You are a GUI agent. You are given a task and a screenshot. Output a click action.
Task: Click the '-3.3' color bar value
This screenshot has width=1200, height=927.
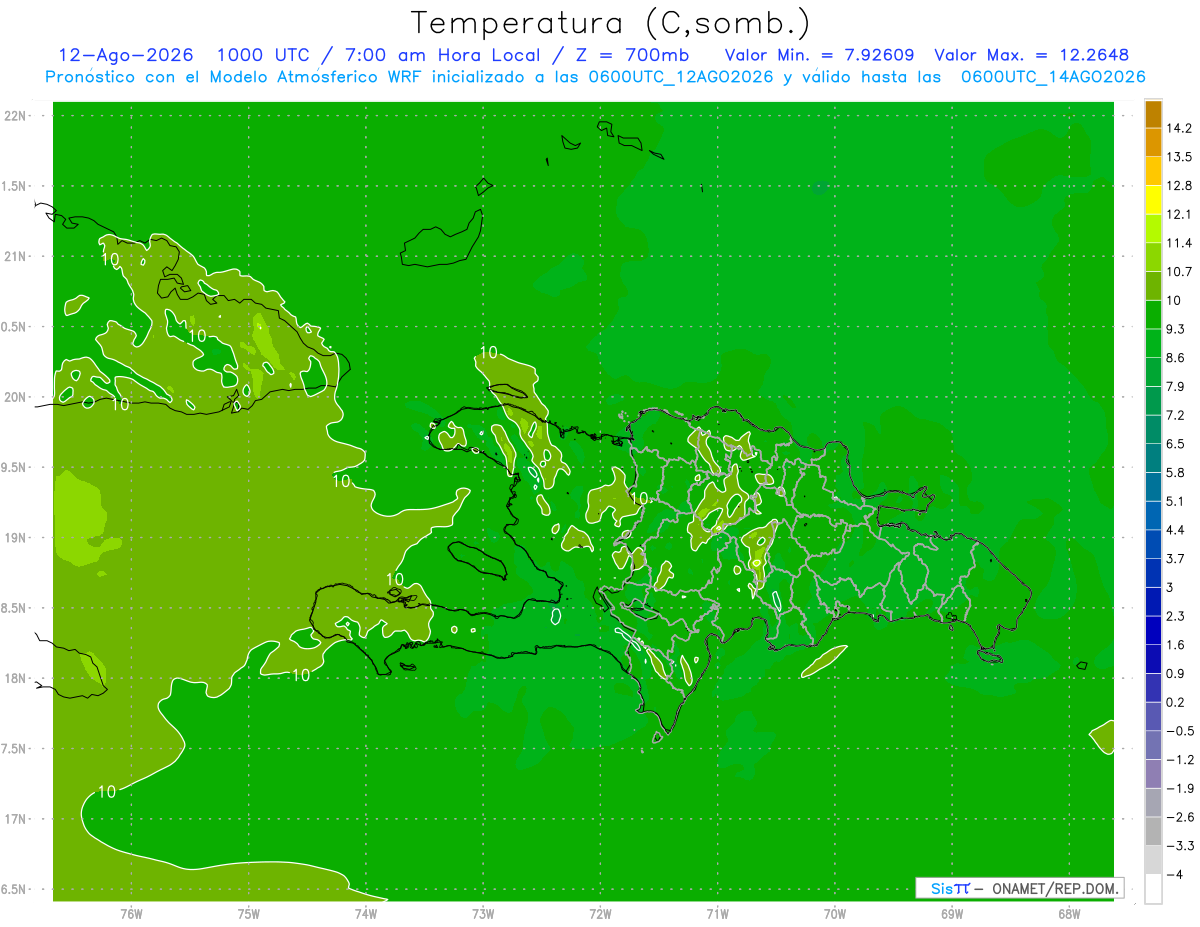[1180, 845]
